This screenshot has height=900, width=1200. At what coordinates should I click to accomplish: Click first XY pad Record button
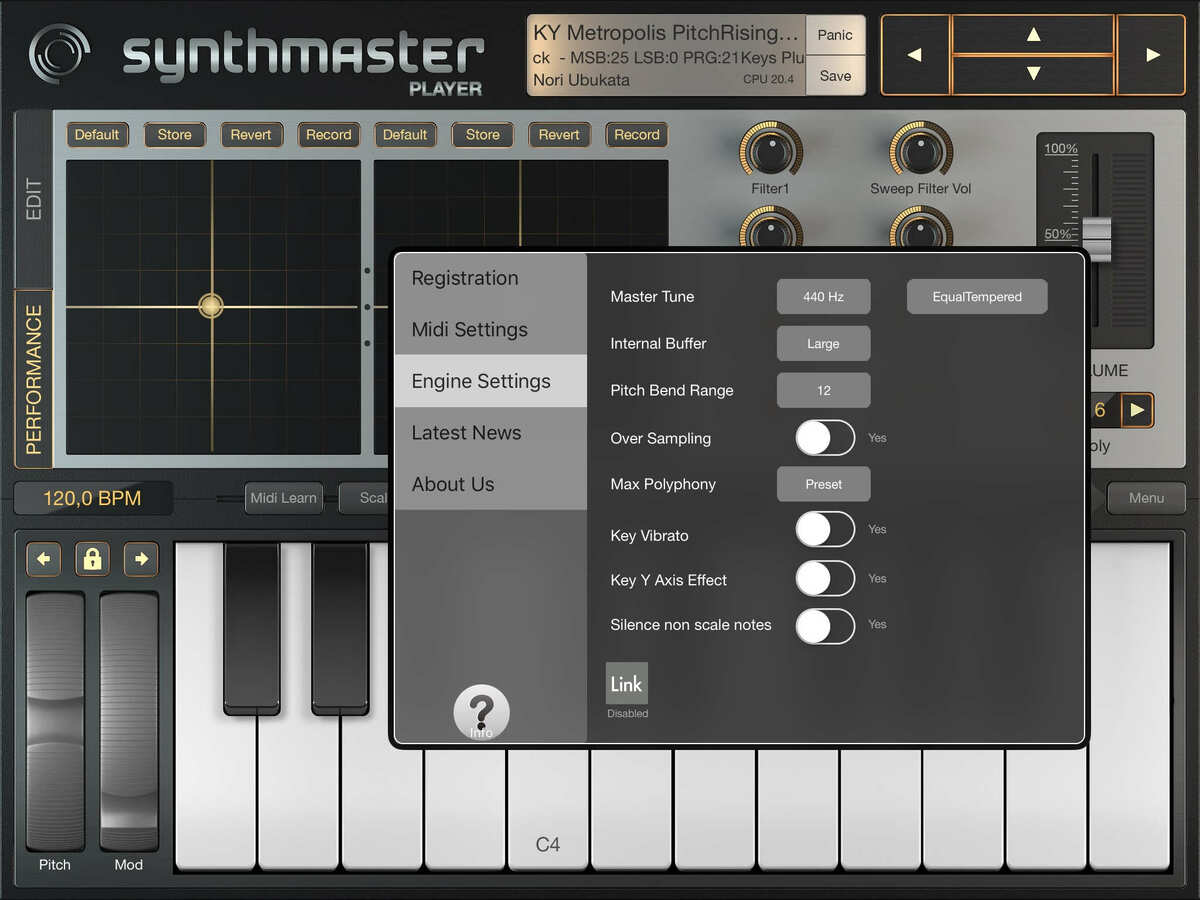329,135
